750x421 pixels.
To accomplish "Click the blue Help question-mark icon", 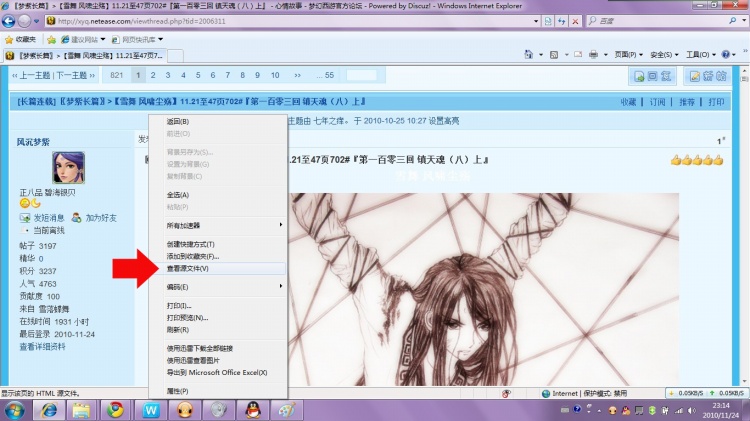I will pyautogui.click(x=726, y=55).
